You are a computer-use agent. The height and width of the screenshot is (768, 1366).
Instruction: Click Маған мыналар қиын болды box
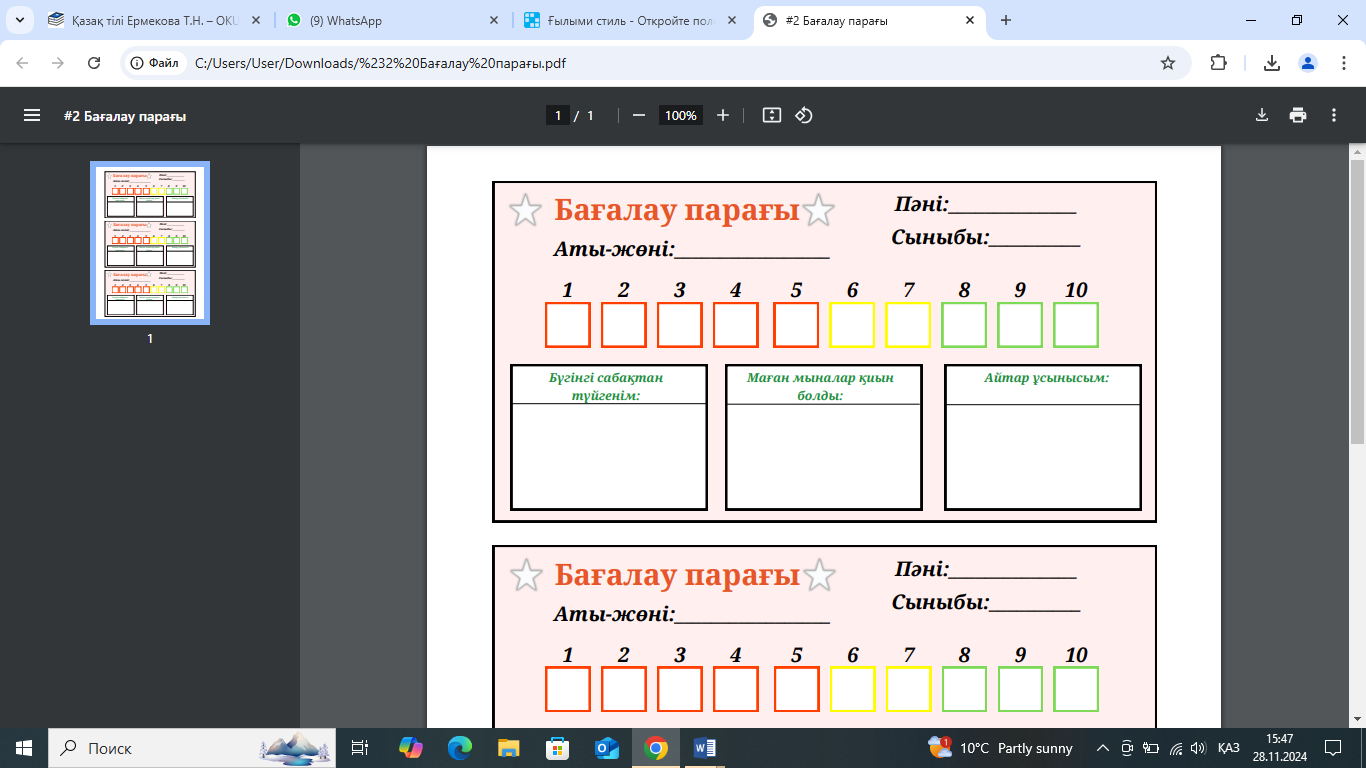coord(823,437)
